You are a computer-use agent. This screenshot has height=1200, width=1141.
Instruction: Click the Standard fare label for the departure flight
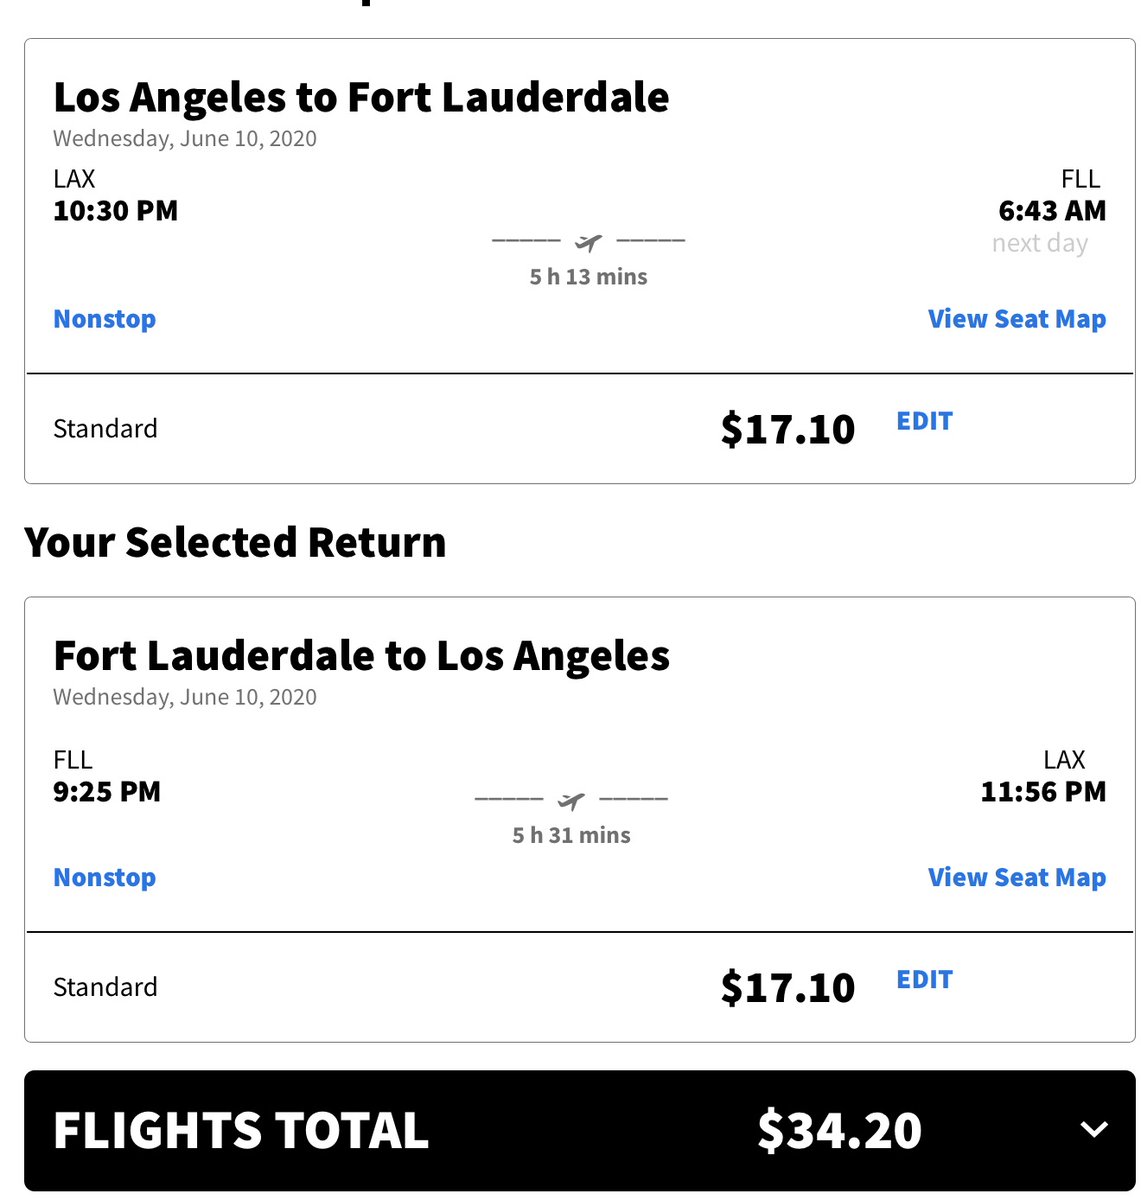click(x=105, y=429)
